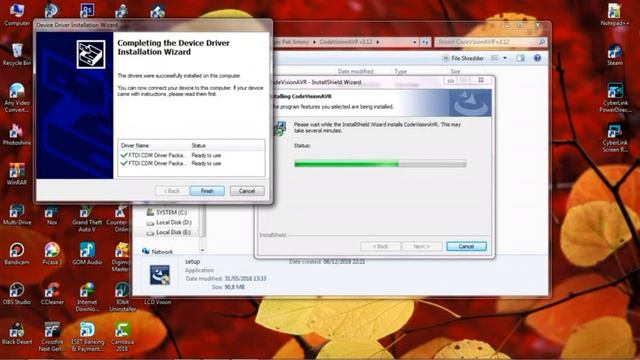Click Cancel in Device Driver Installation Wizard

[247, 191]
